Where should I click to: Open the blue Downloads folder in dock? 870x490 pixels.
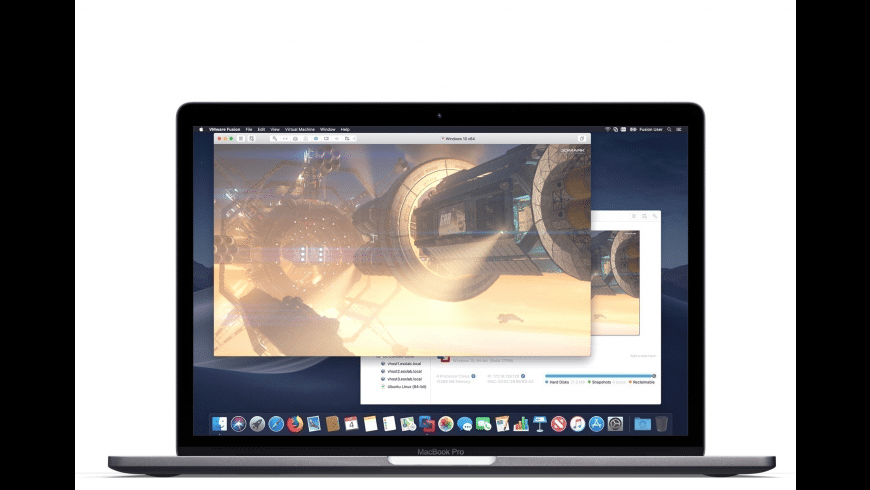[x=643, y=424]
